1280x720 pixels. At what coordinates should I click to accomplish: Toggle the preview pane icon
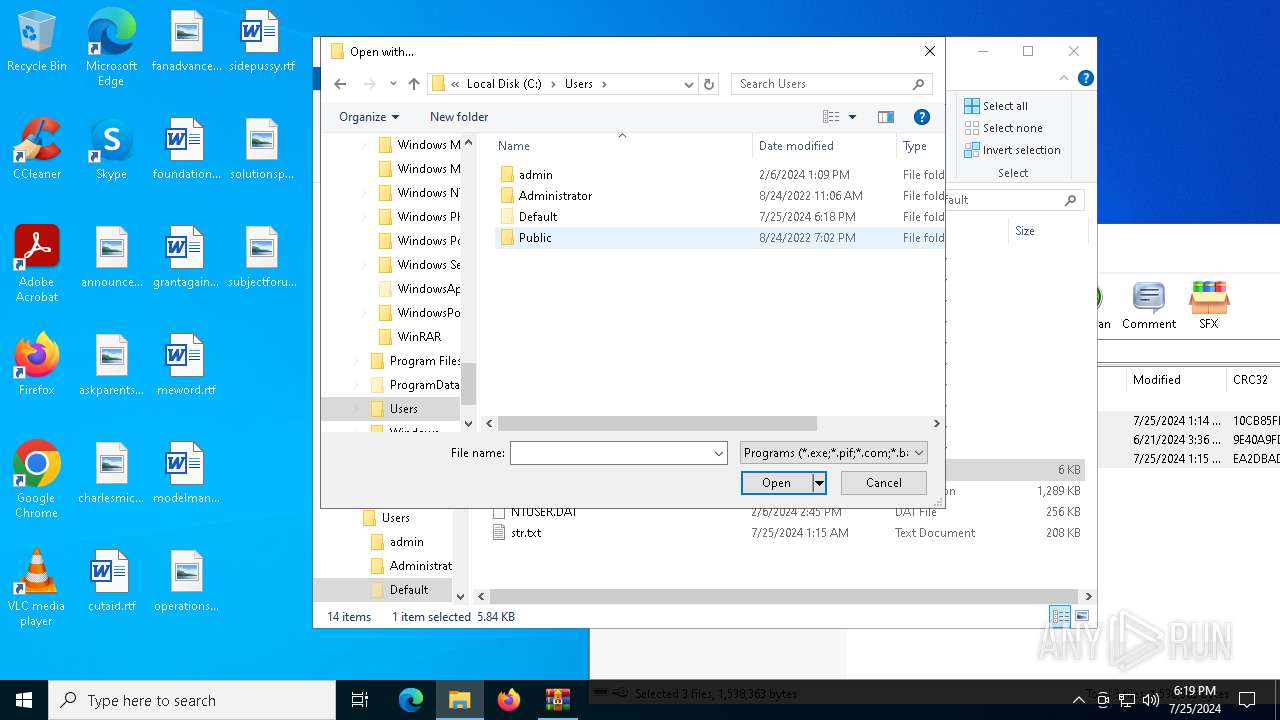click(x=886, y=117)
